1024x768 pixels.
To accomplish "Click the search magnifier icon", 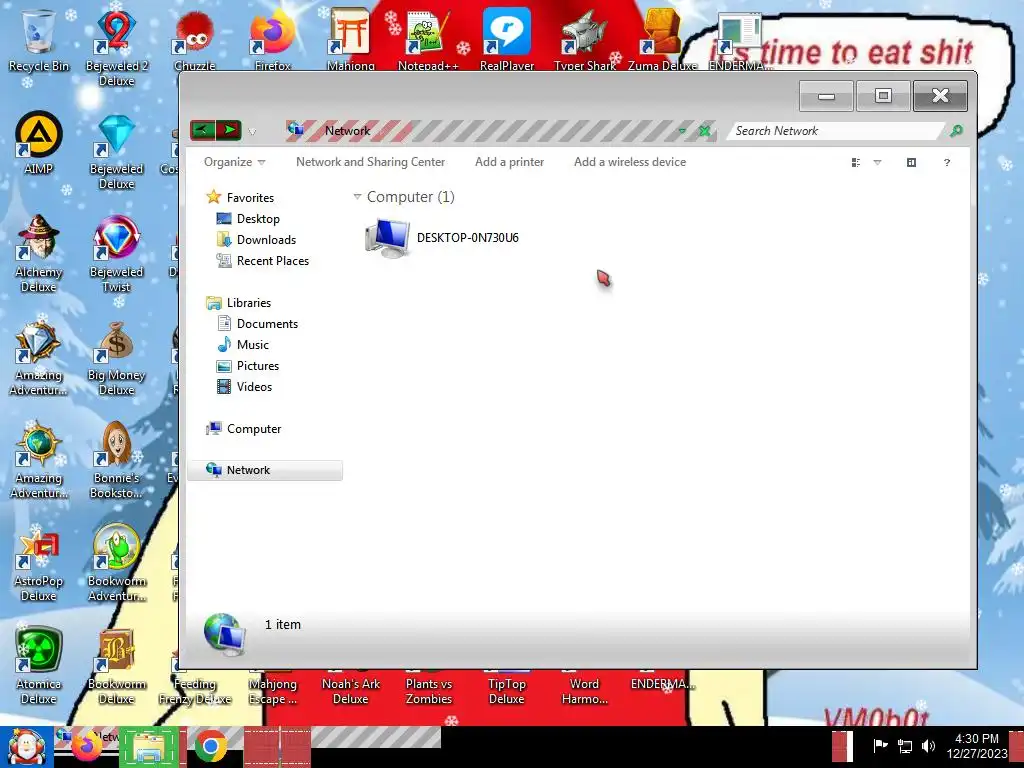I will tap(956, 131).
